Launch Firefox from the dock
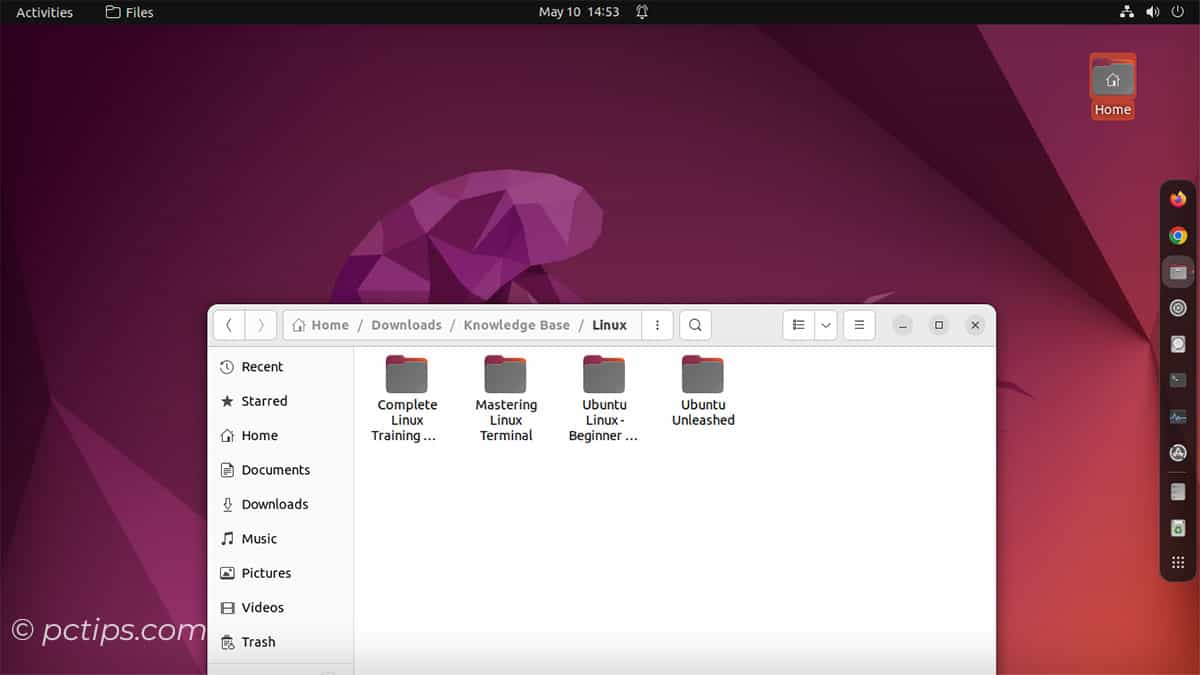 click(x=1178, y=199)
